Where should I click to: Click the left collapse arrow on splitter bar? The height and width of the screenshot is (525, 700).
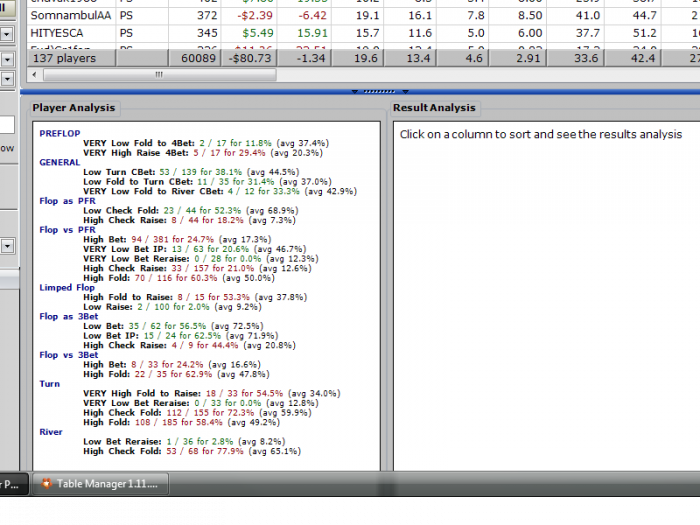coord(354,91)
